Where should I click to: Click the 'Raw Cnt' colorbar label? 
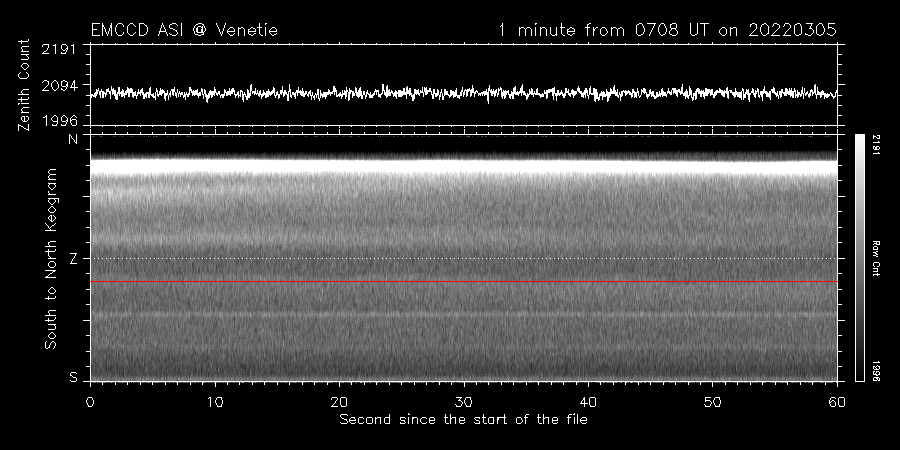point(876,258)
